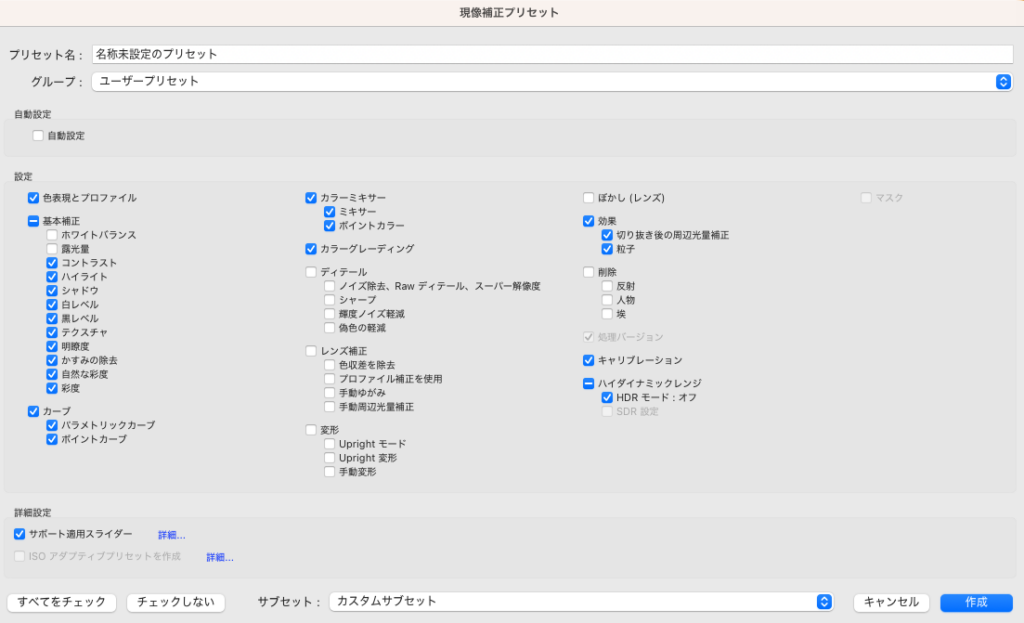1024x623 pixels.
Task: Enable 色収差を除去 under レンズ補正
Action: tap(330, 365)
